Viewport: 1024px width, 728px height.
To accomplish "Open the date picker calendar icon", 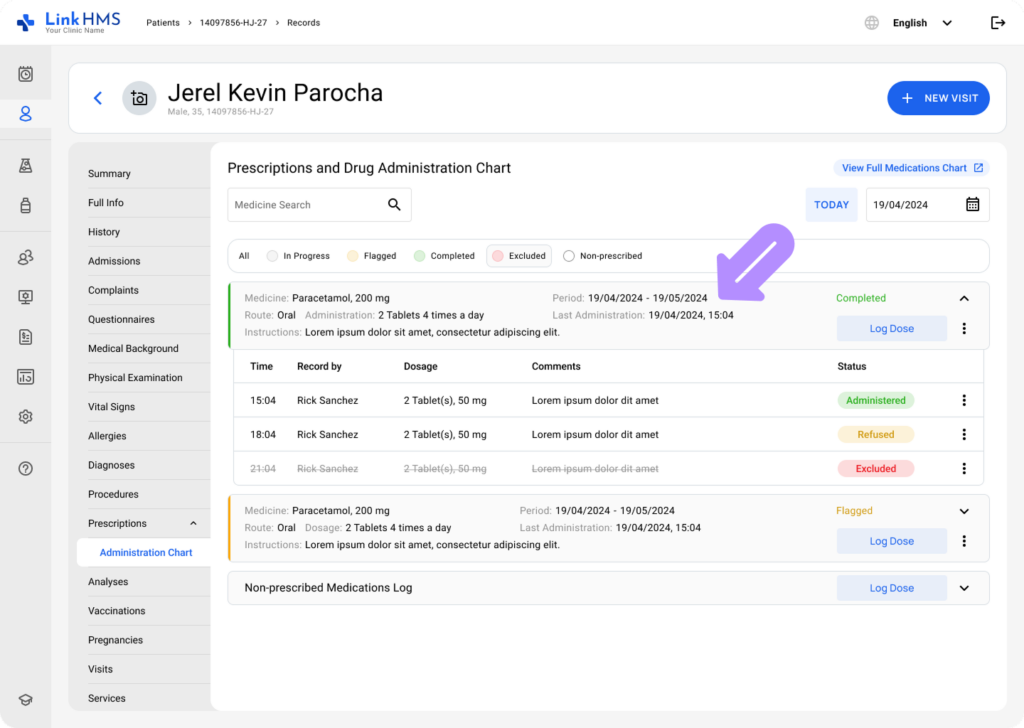I will click(972, 204).
